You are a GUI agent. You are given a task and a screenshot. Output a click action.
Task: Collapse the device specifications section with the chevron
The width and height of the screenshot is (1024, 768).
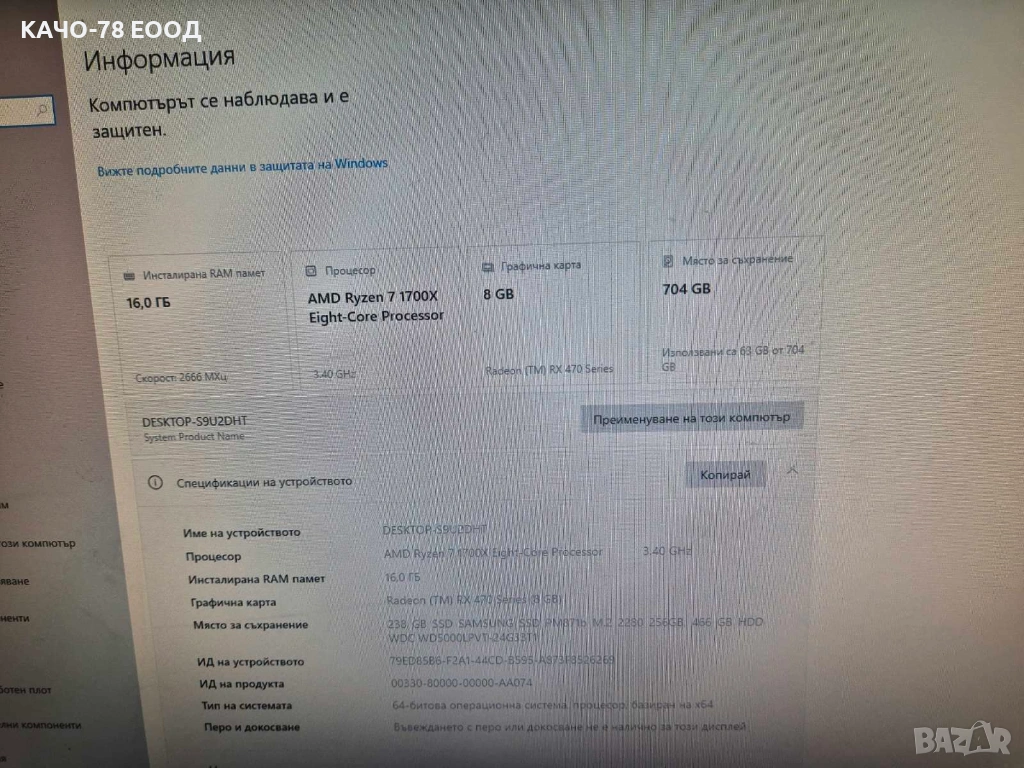click(x=792, y=470)
